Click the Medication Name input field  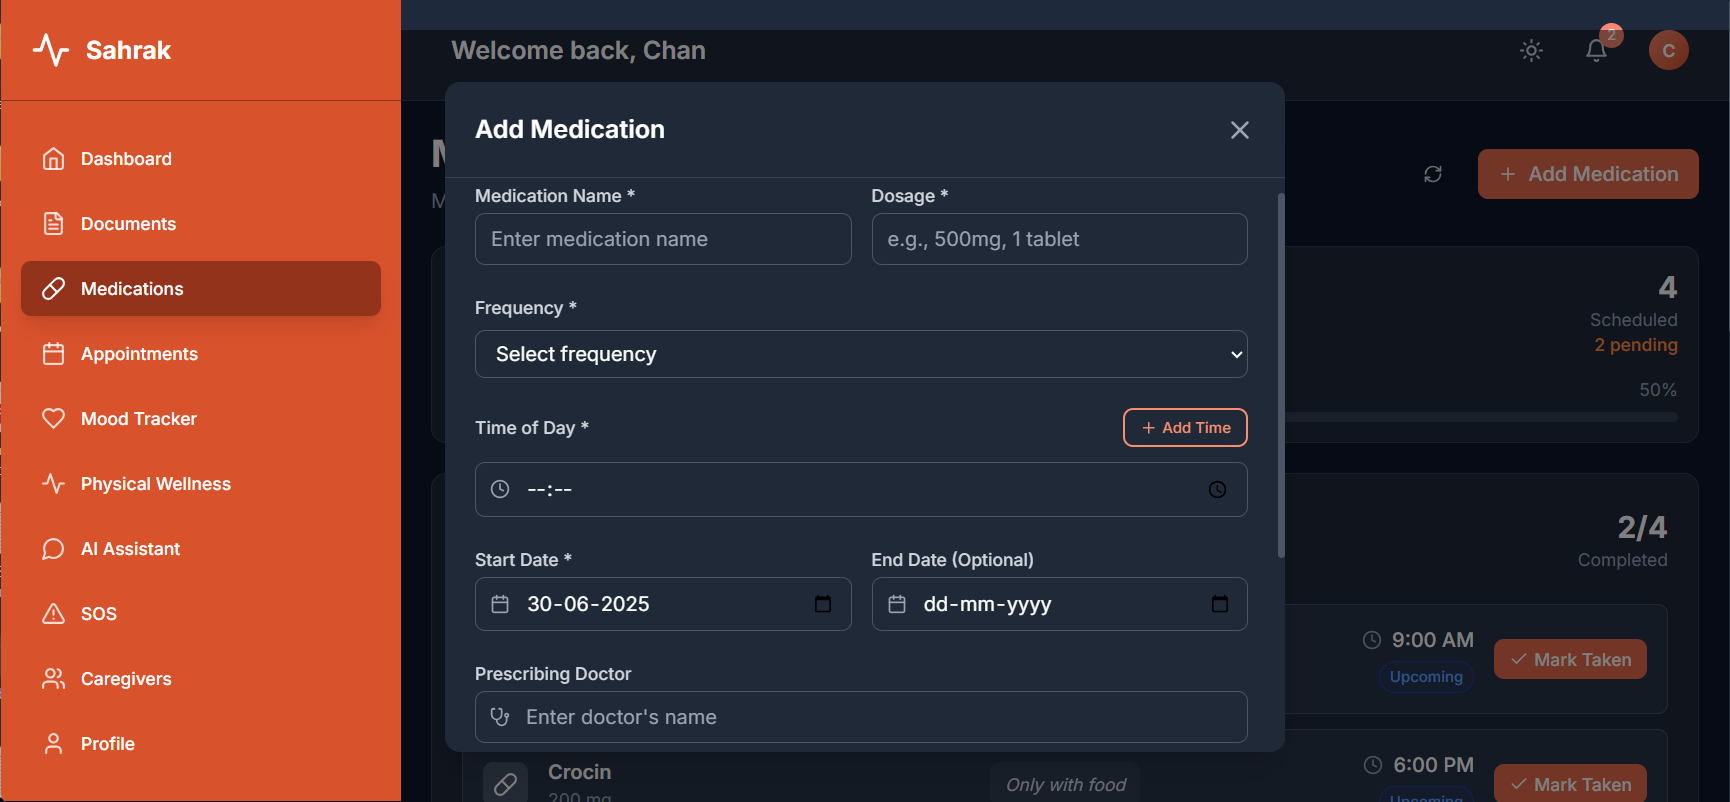click(x=663, y=239)
